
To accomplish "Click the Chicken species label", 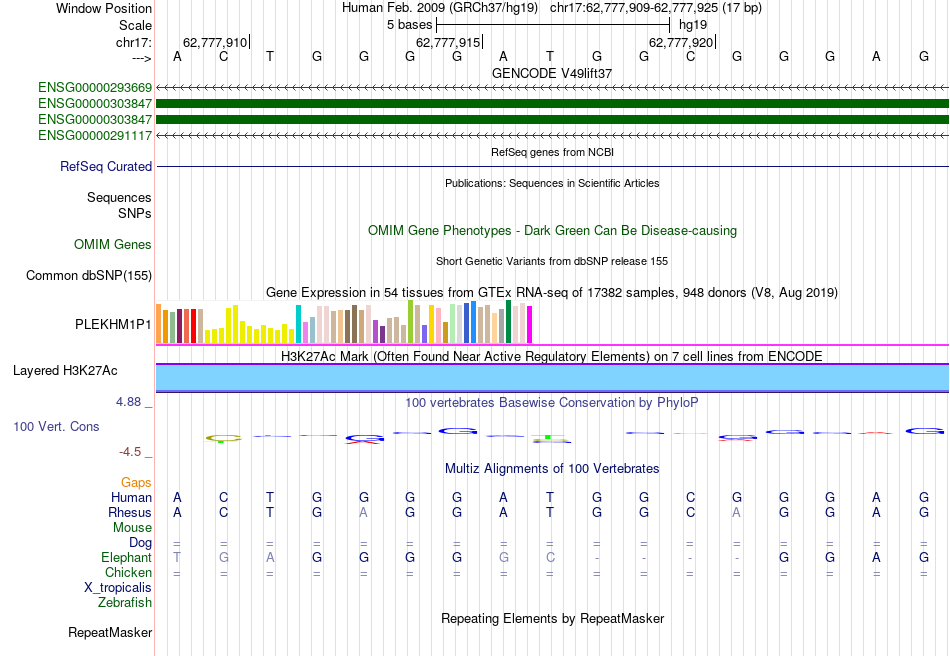I will click(128, 572).
